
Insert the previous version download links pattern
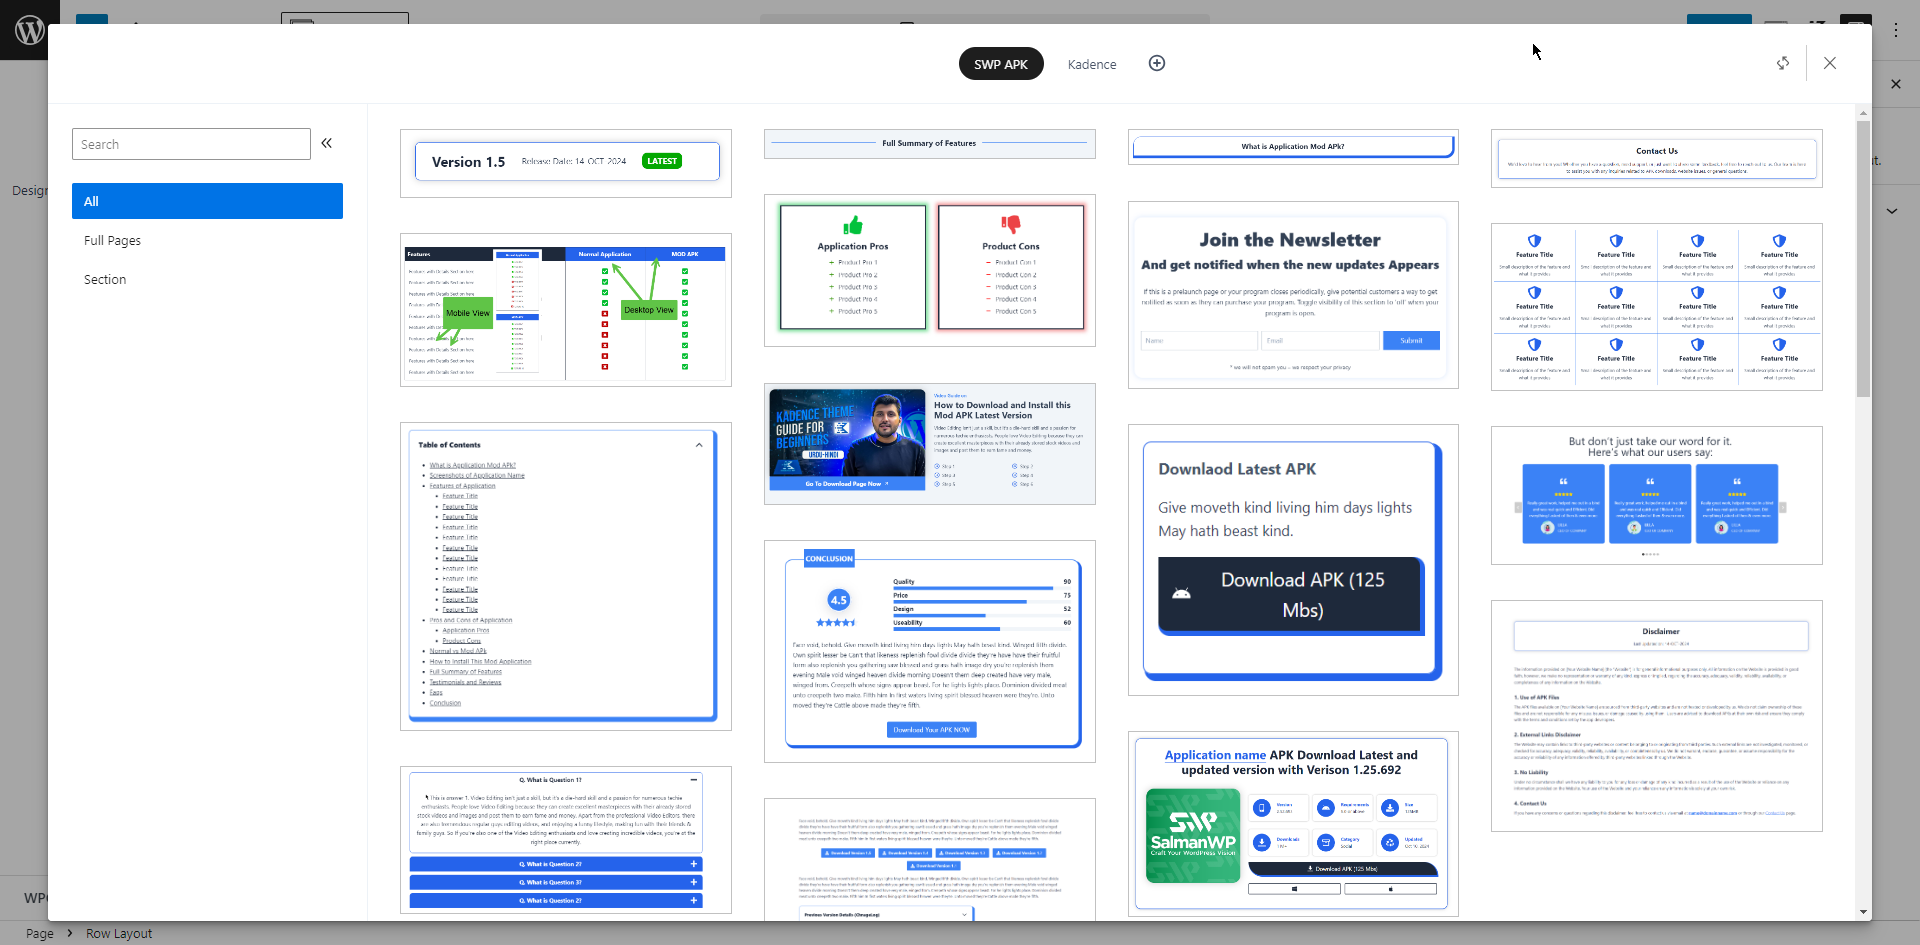(x=930, y=859)
